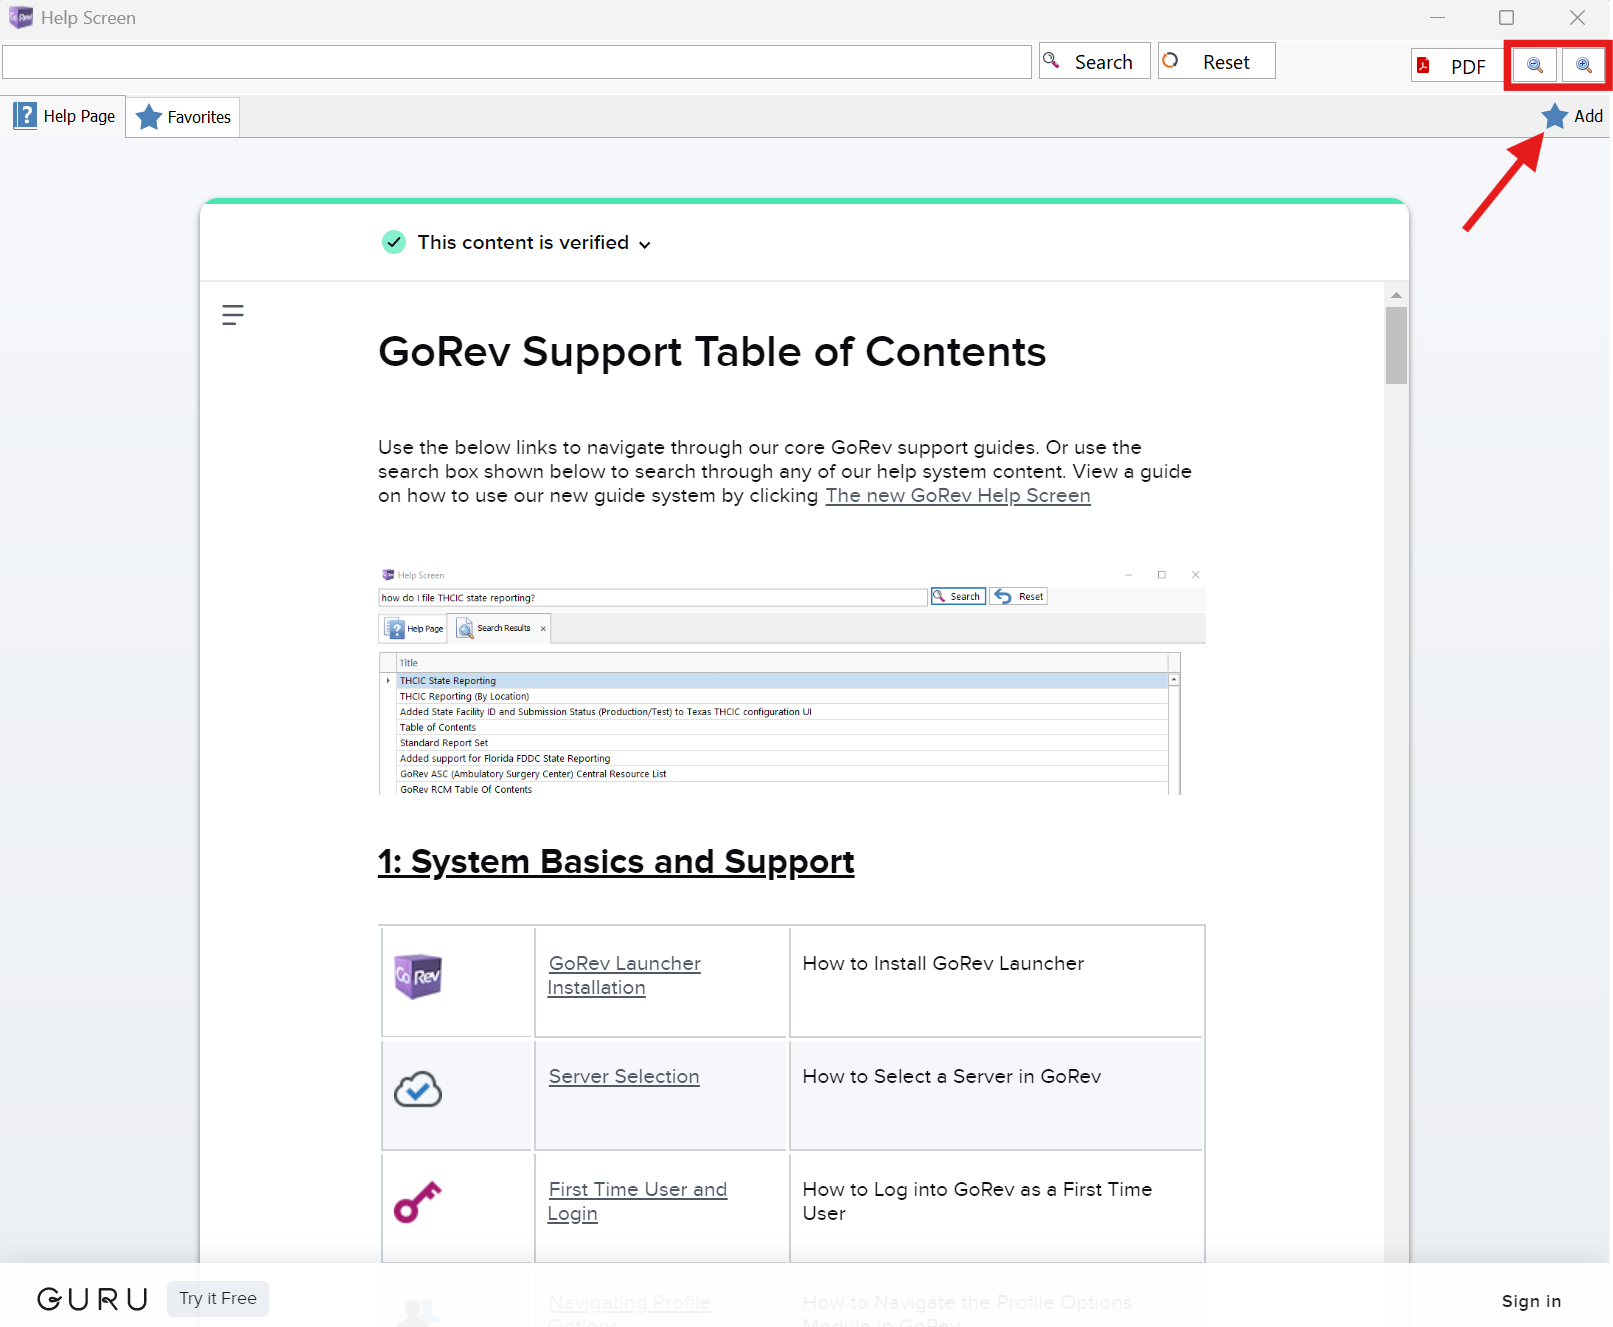Click the GoRev cube logo icon in table
Image resolution: width=1613 pixels, height=1327 pixels.
418,977
